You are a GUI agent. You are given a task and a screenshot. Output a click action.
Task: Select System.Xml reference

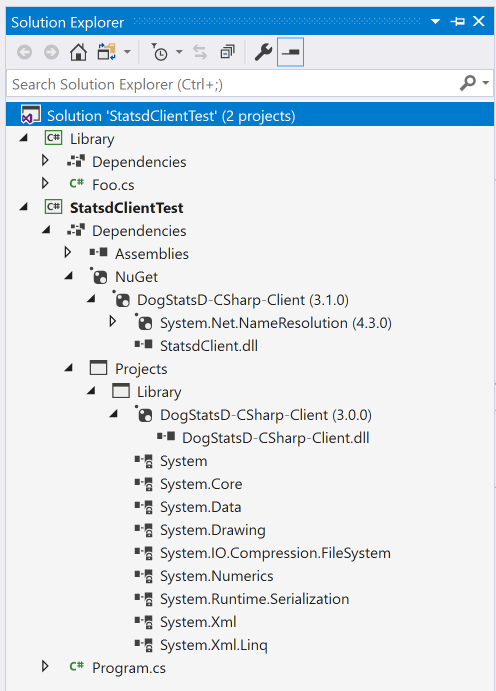coord(198,622)
